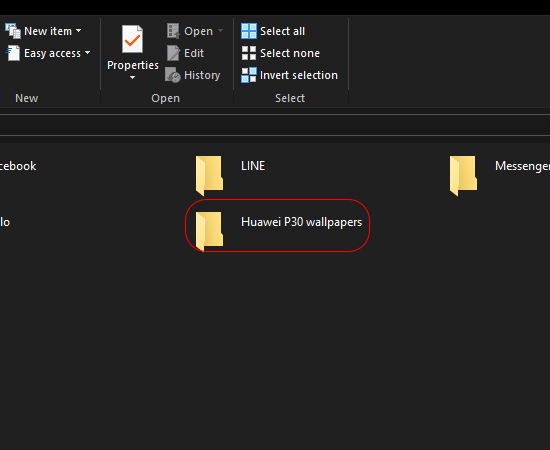Click the Open icon in ribbon

click(173, 31)
